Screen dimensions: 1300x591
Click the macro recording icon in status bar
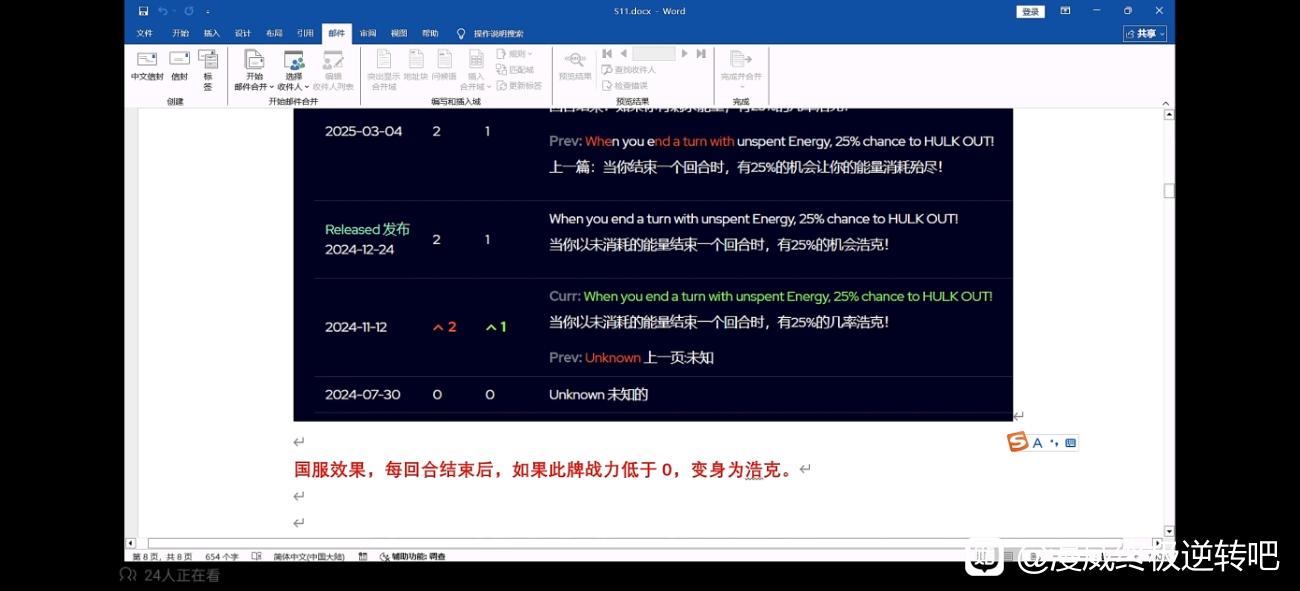363,556
